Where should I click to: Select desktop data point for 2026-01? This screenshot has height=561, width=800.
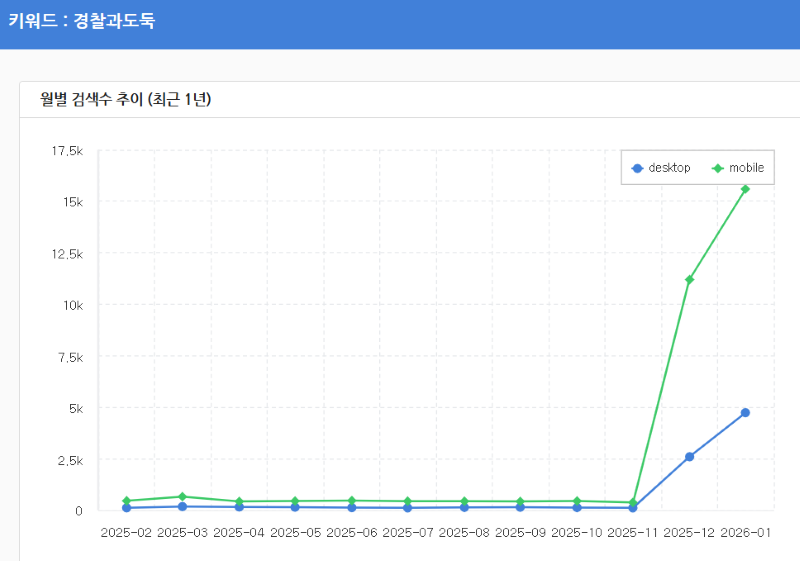coord(745,413)
